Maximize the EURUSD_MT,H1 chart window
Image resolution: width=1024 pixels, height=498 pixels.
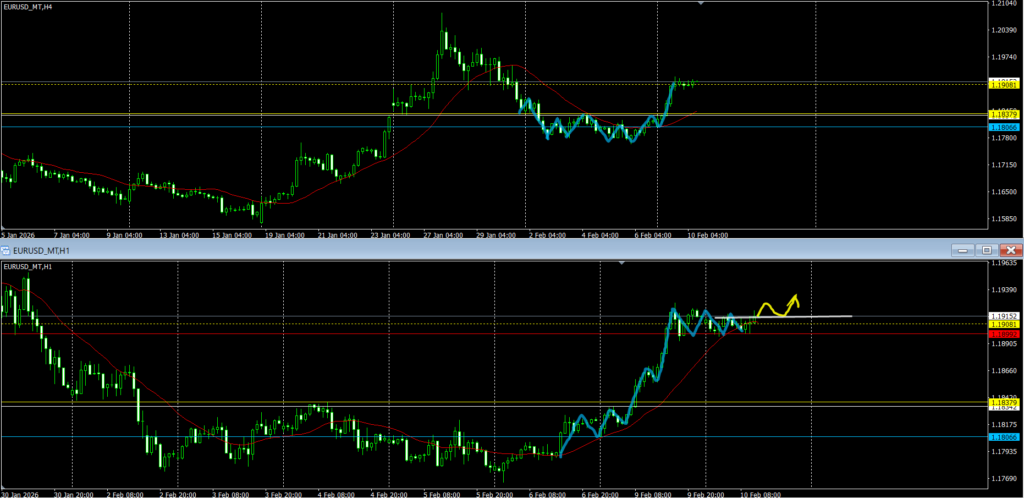pos(988,249)
